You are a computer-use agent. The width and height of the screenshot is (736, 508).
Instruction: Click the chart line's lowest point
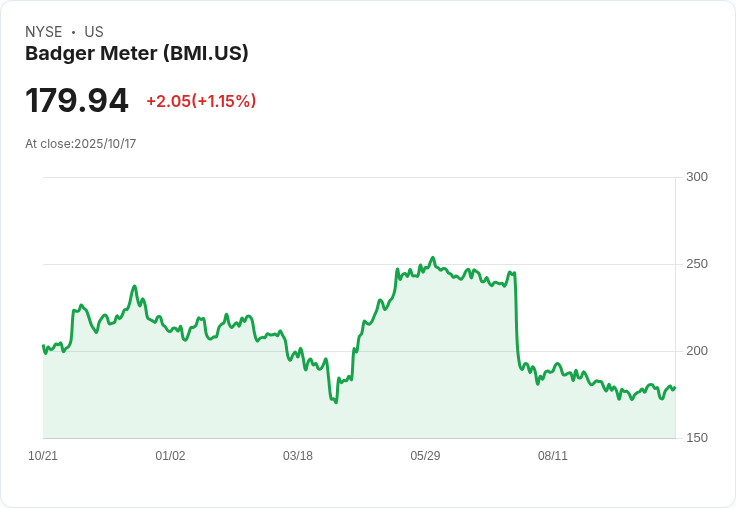(336, 402)
